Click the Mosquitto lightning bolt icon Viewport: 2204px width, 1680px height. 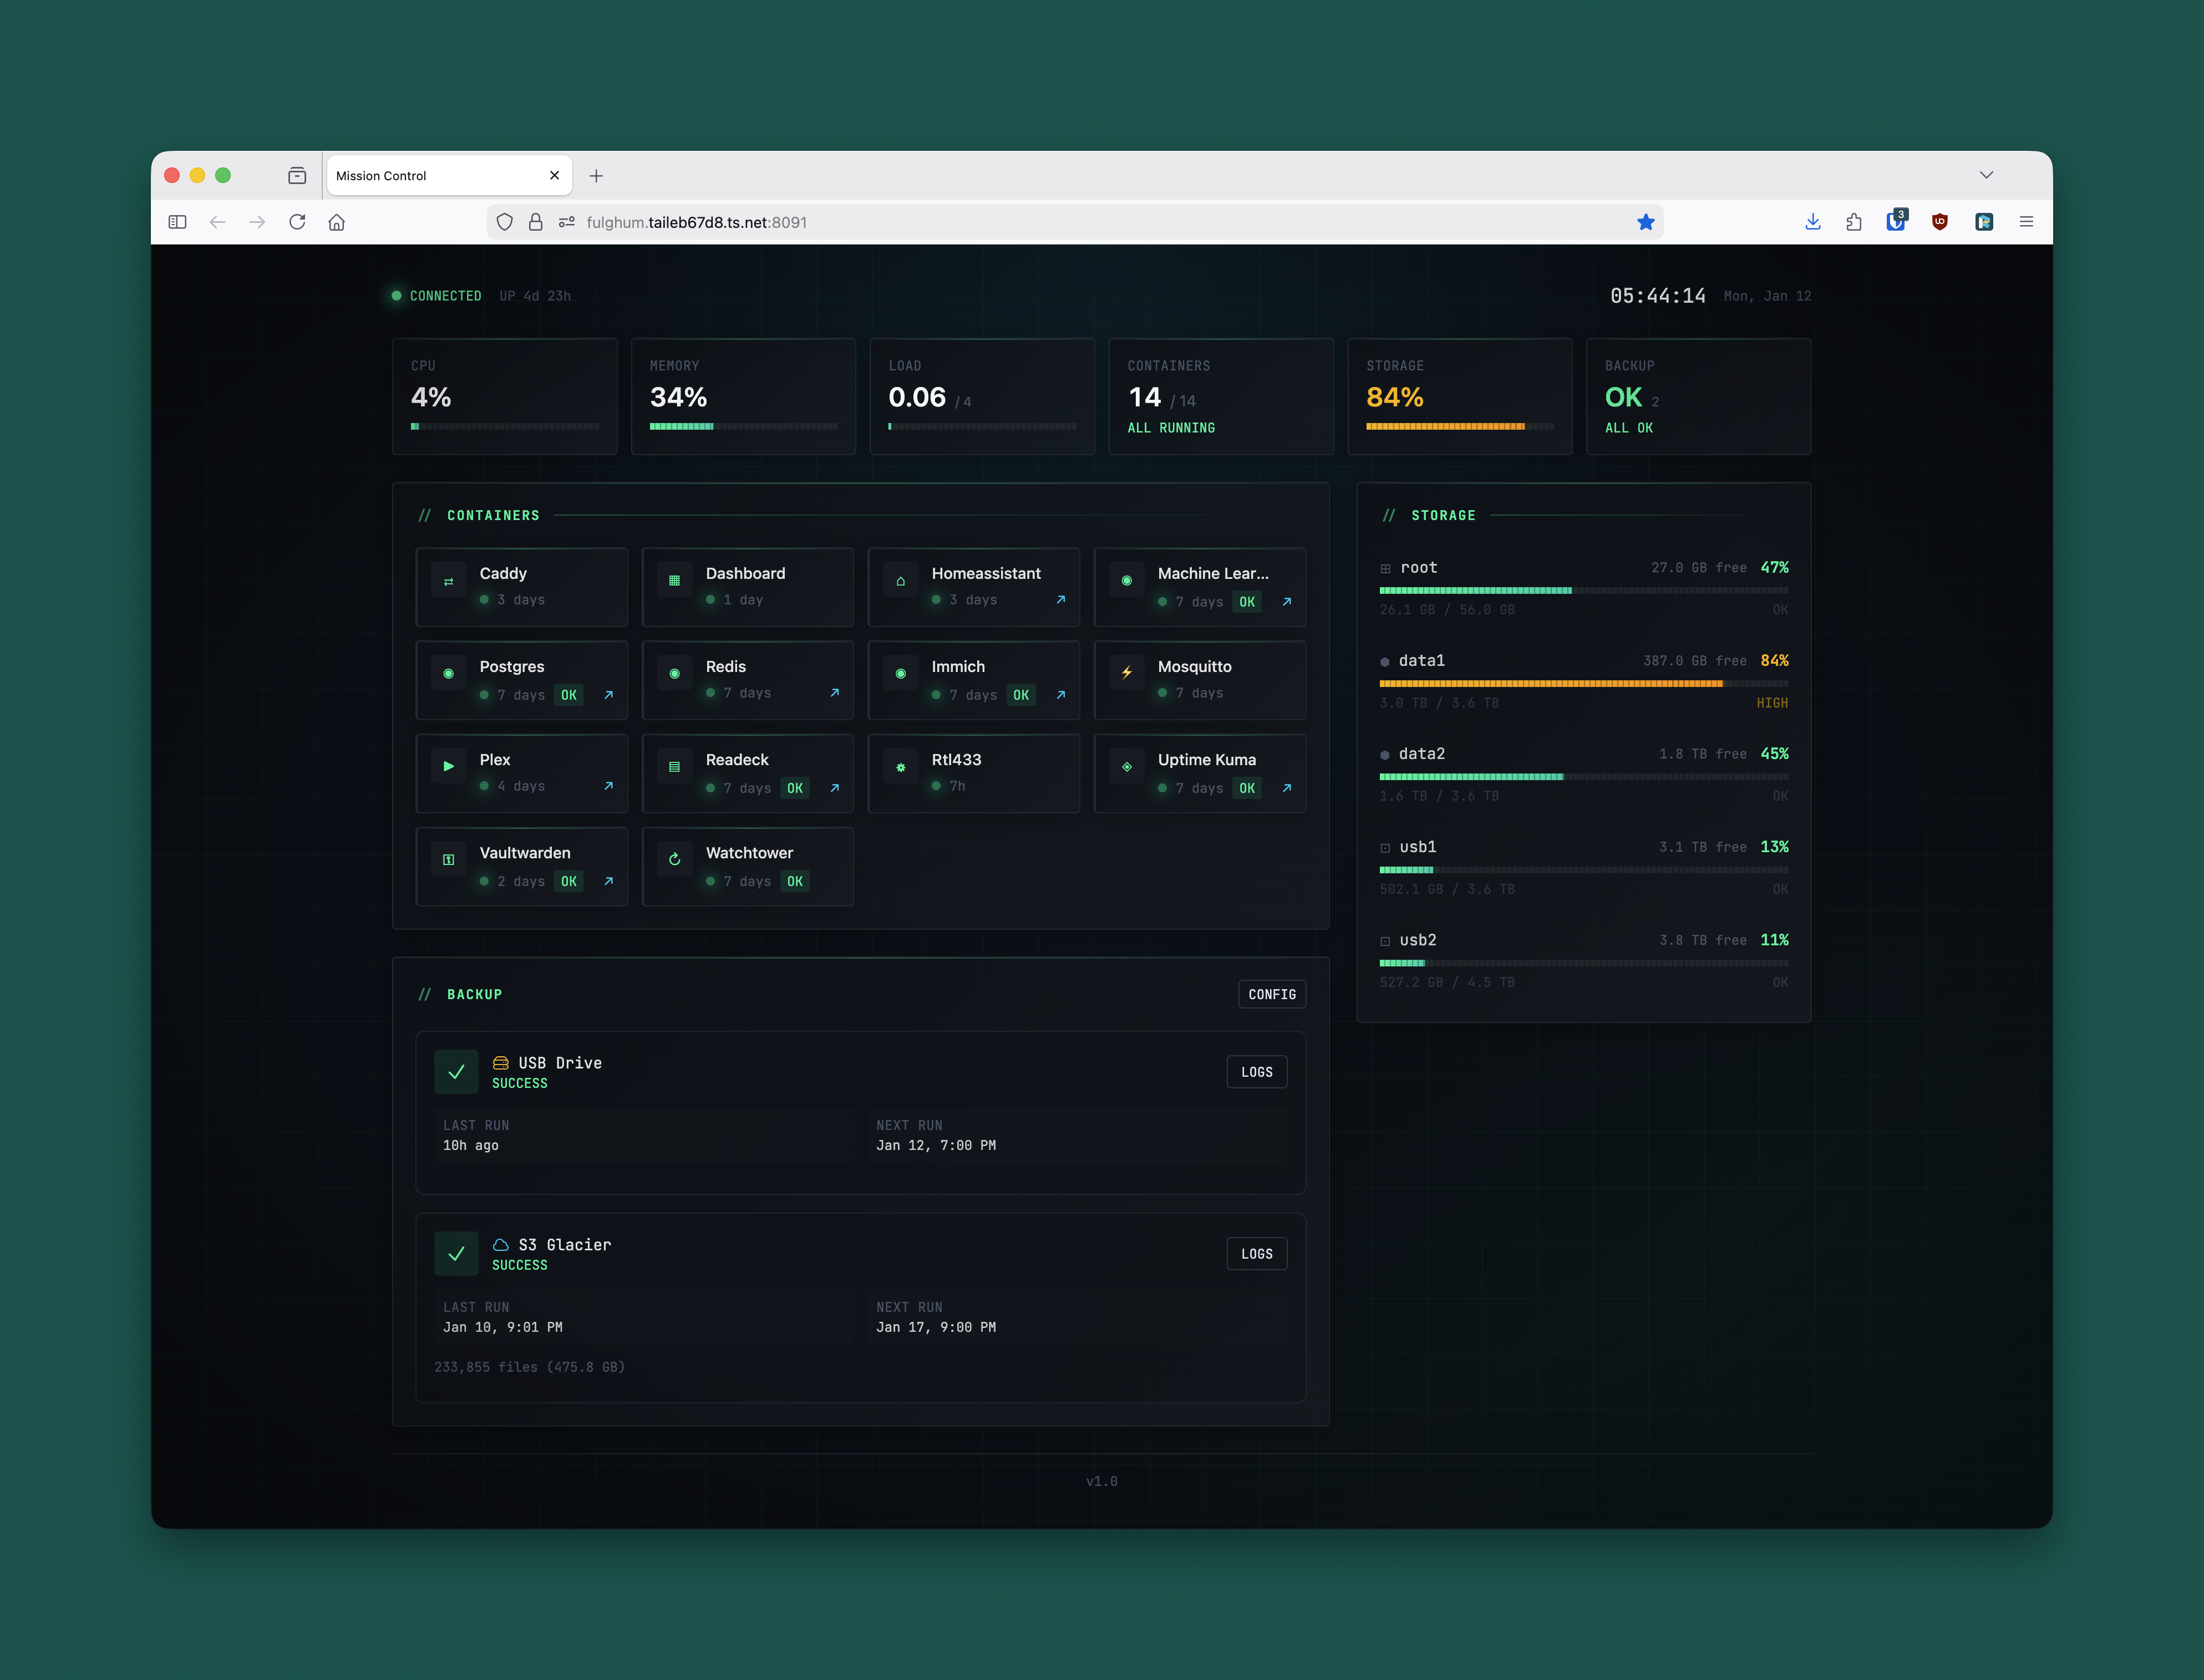coord(1126,673)
